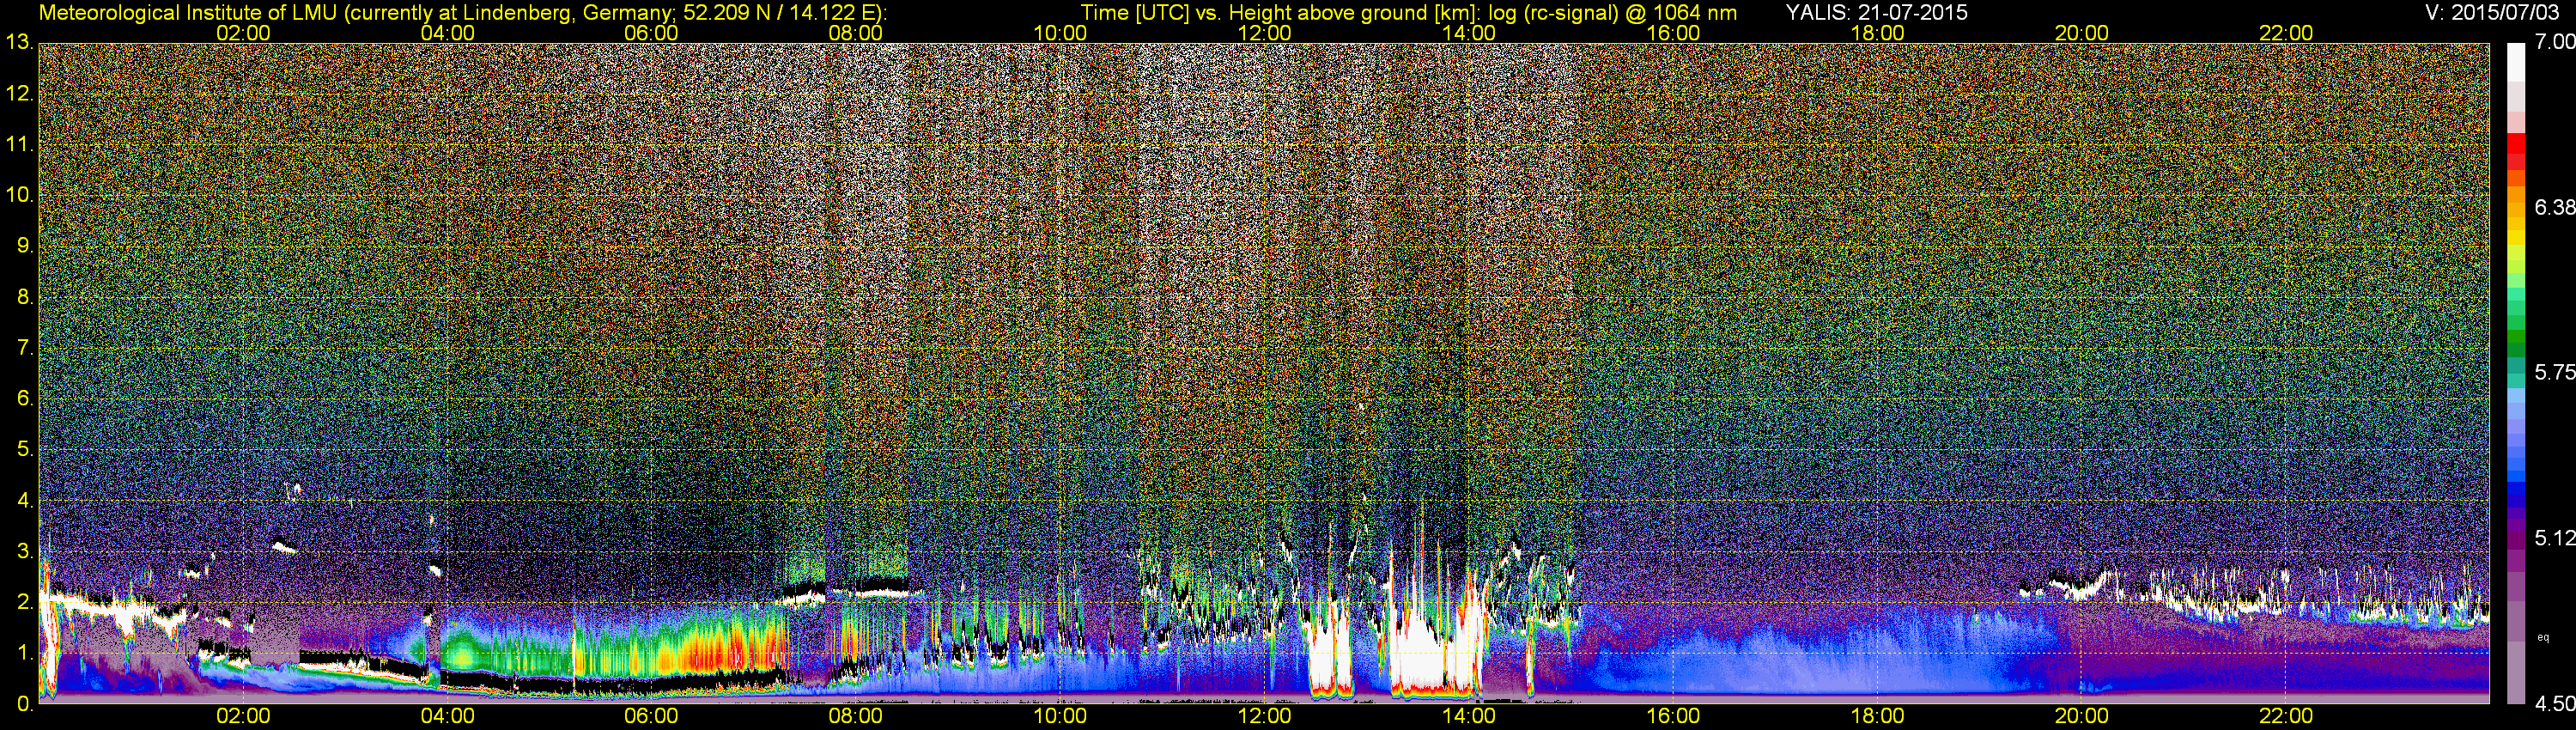Click the 4.50 colorbar minimum value
The image size is (2576, 730).
[2555, 704]
